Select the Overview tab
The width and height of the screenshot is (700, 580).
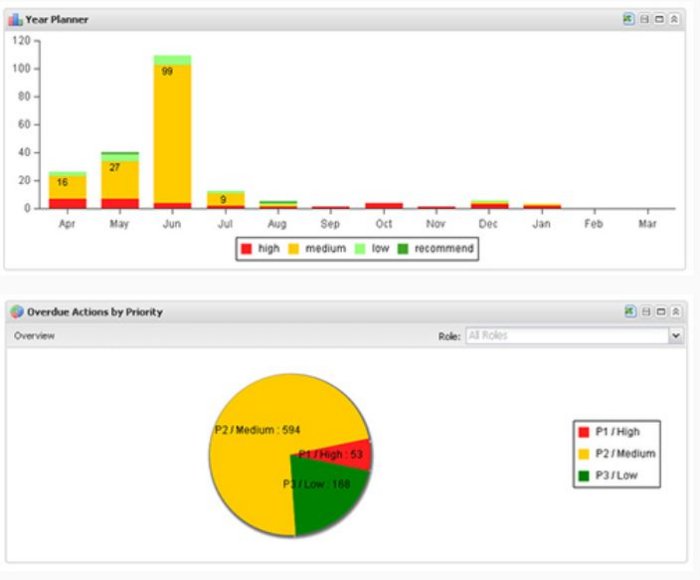coord(34,336)
